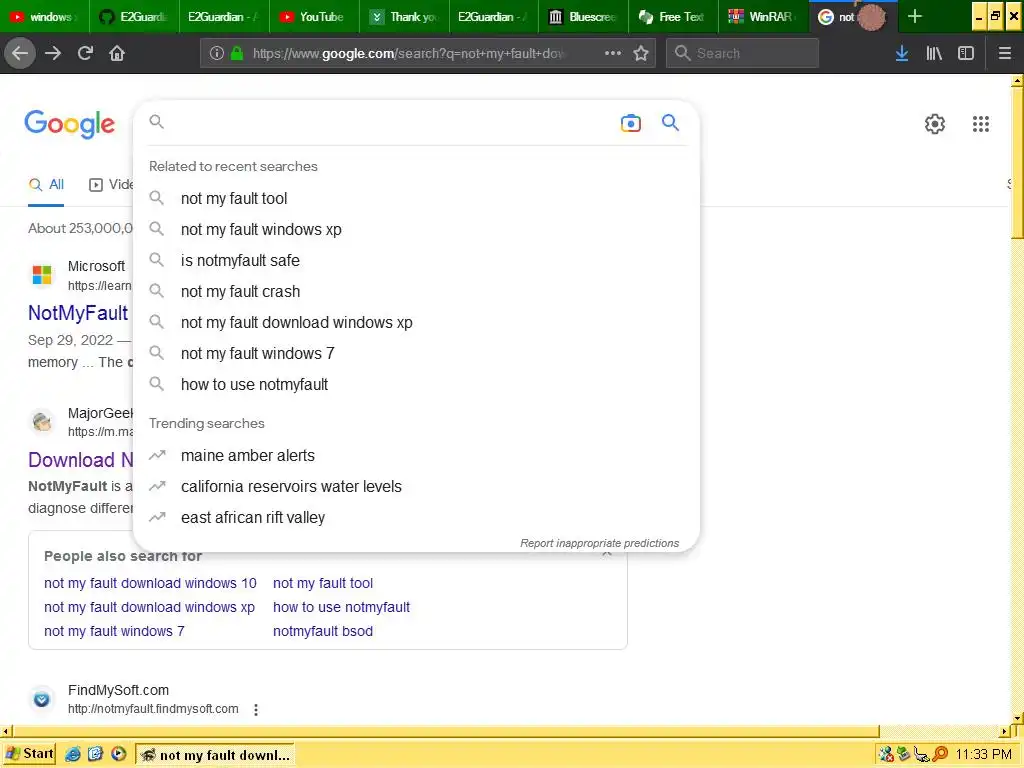Viewport: 1024px width, 768px height.
Task: Open the downloads arrow panel
Action: pyautogui.click(x=902, y=53)
